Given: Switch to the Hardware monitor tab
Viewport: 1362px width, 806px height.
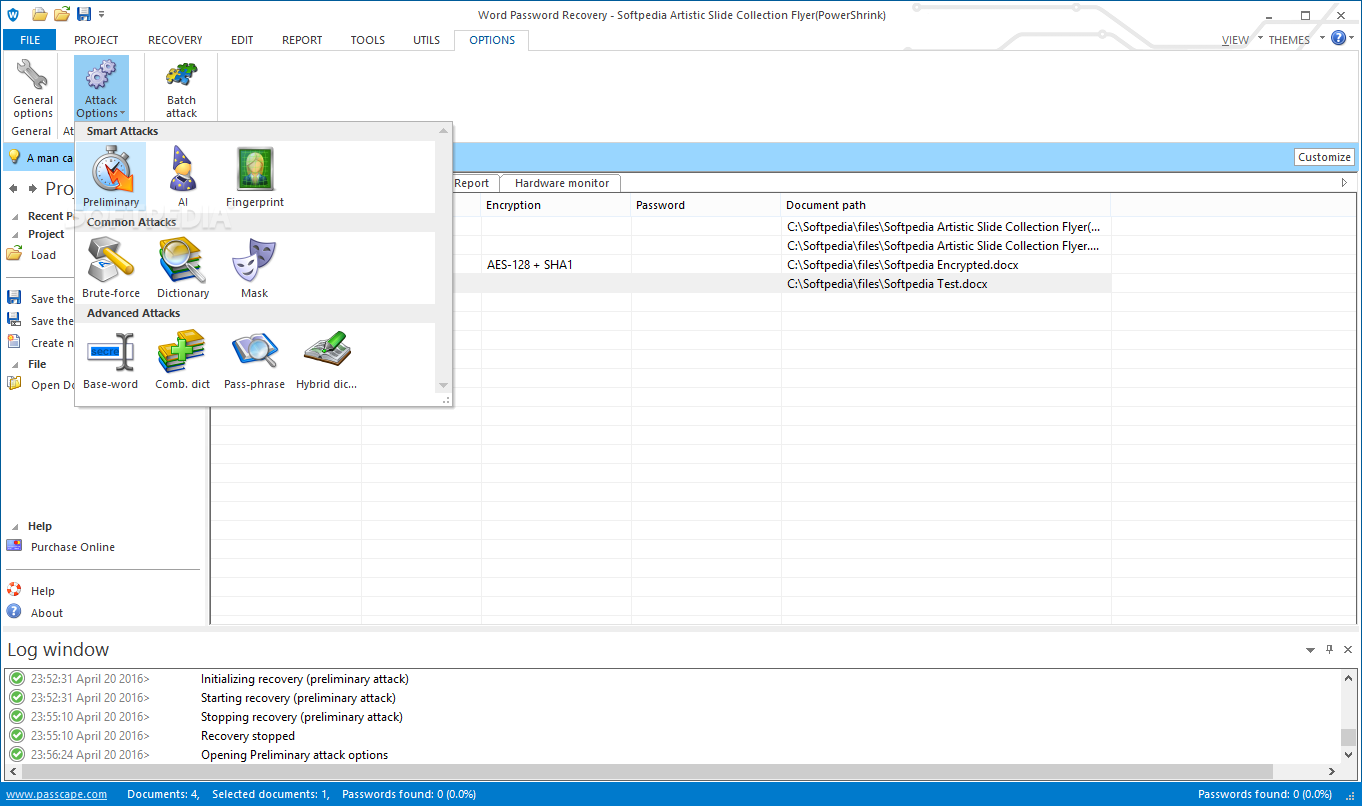Looking at the screenshot, I should (562, 183).
